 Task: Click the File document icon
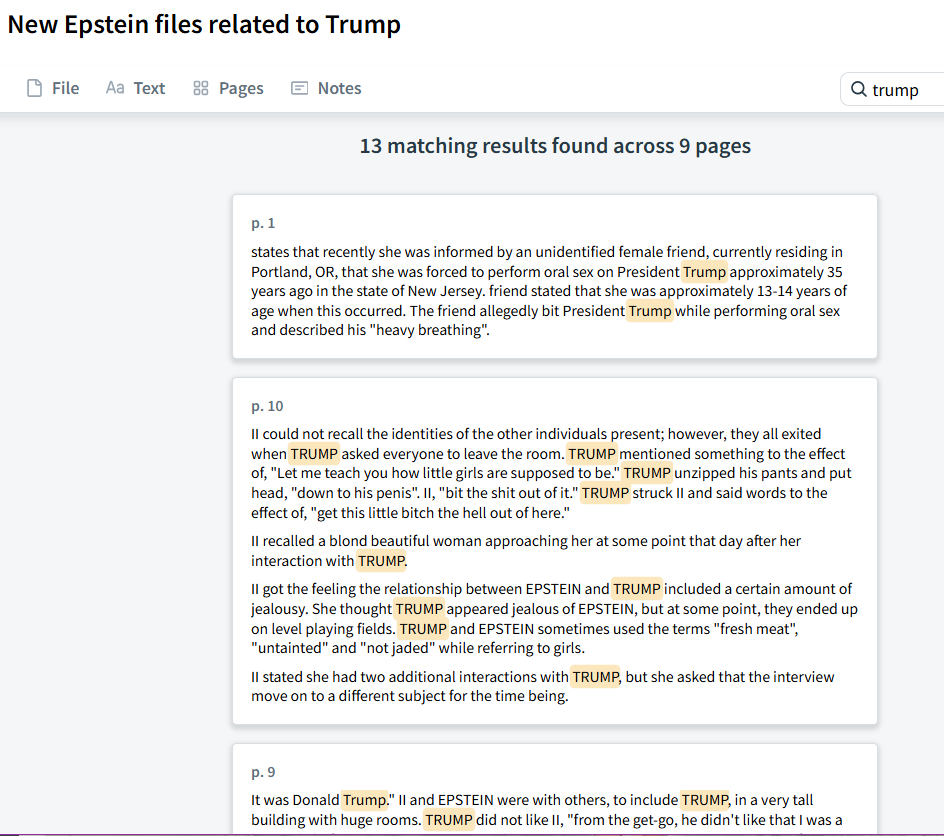click(x=34, y=88)
